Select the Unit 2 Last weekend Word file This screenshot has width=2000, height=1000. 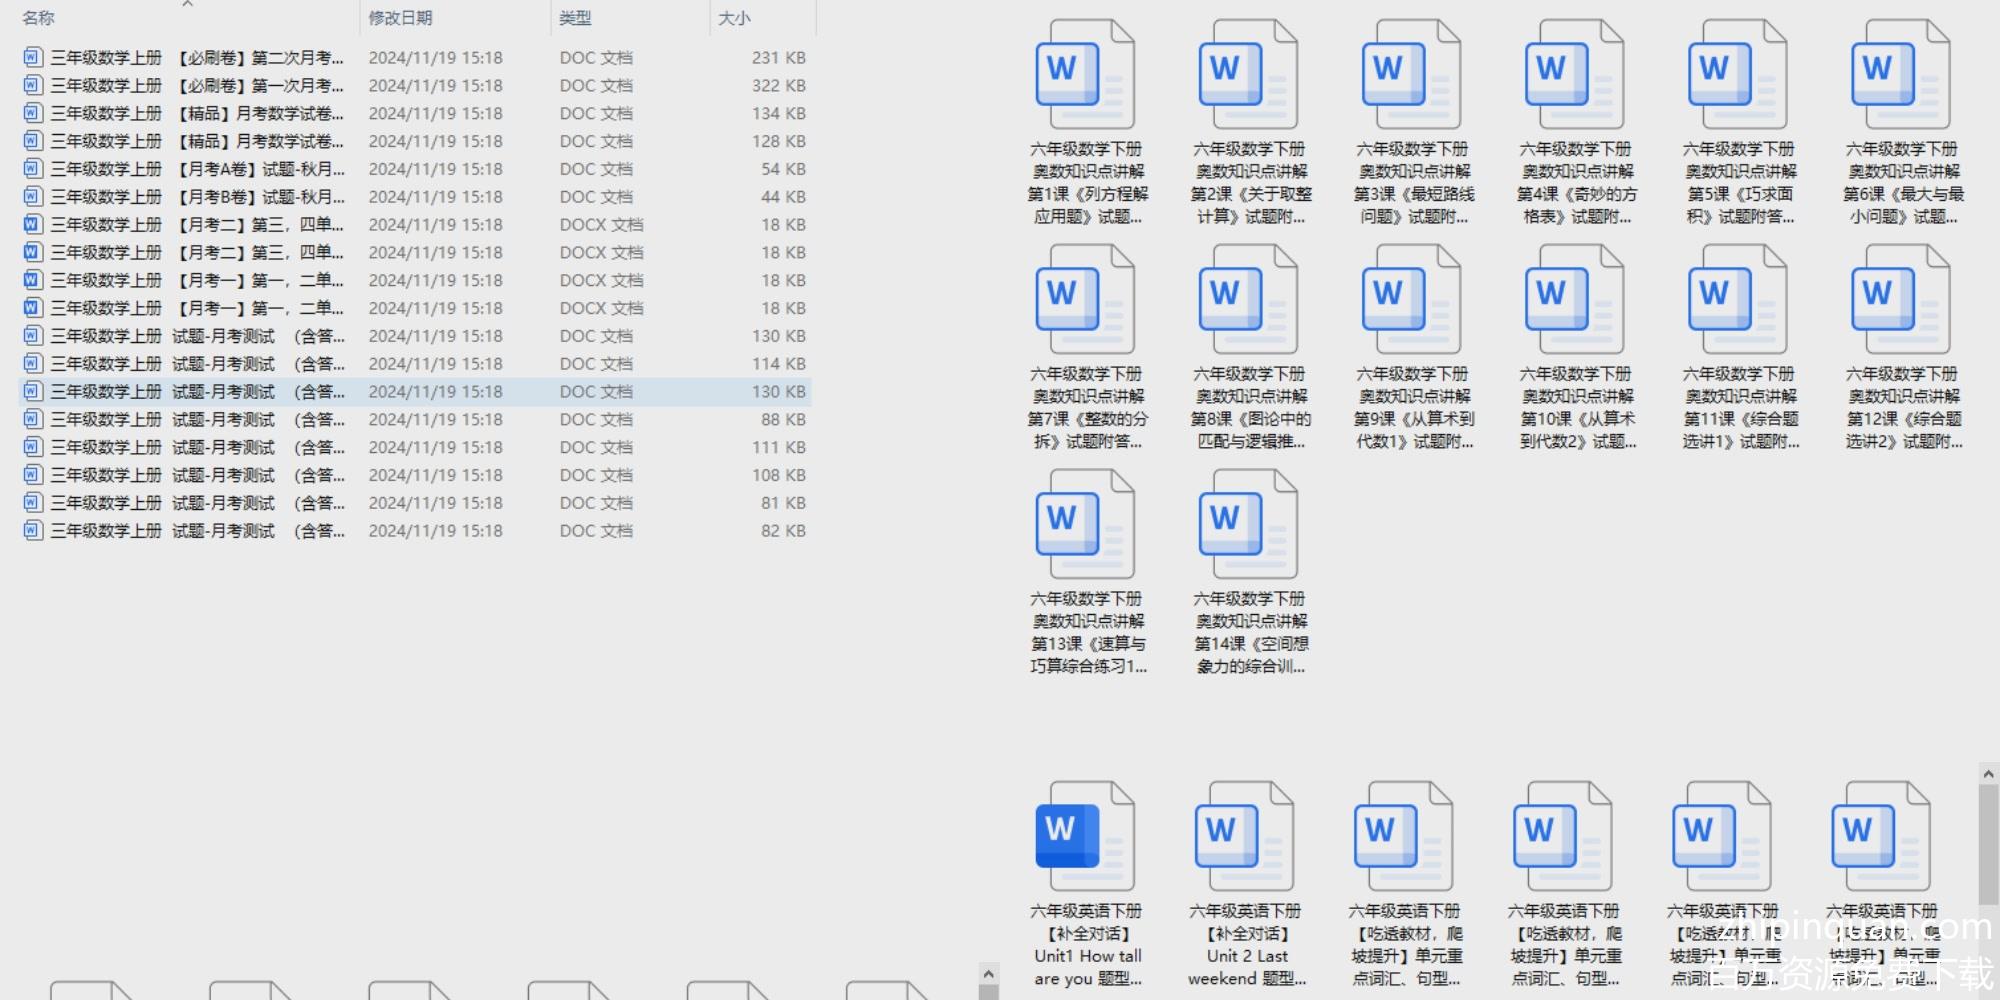coord(1244,837)
